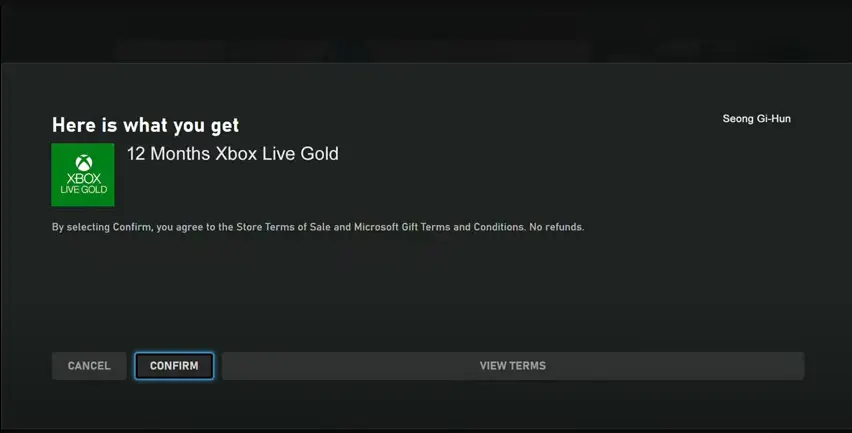Screen dimensions: 852x433
Task: Click the word Gold in product title
Action: [x=319, y=154]
